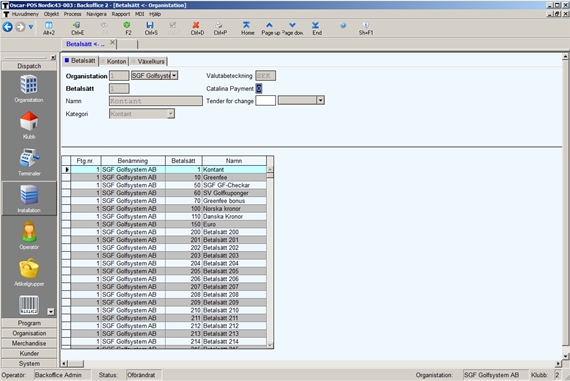Open Organisation icon in Dispatch sidebar
Screen dimensions: 570x381
tap(29, 84)
